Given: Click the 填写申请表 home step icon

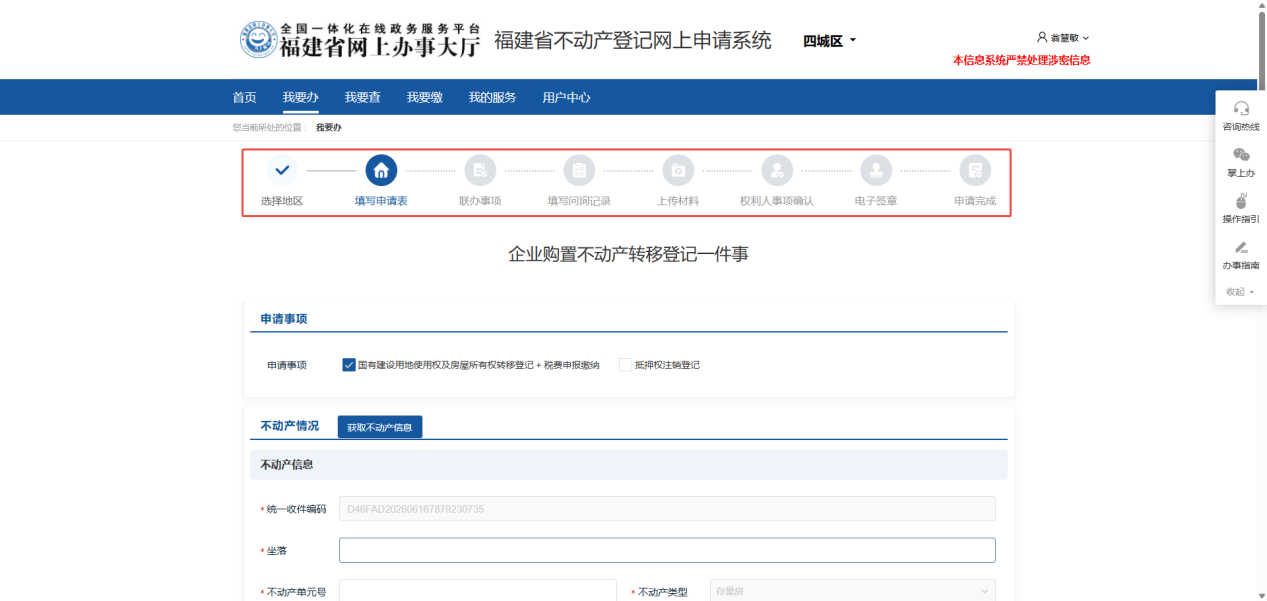Looking at the screenshot, I should tap(381, 170).
